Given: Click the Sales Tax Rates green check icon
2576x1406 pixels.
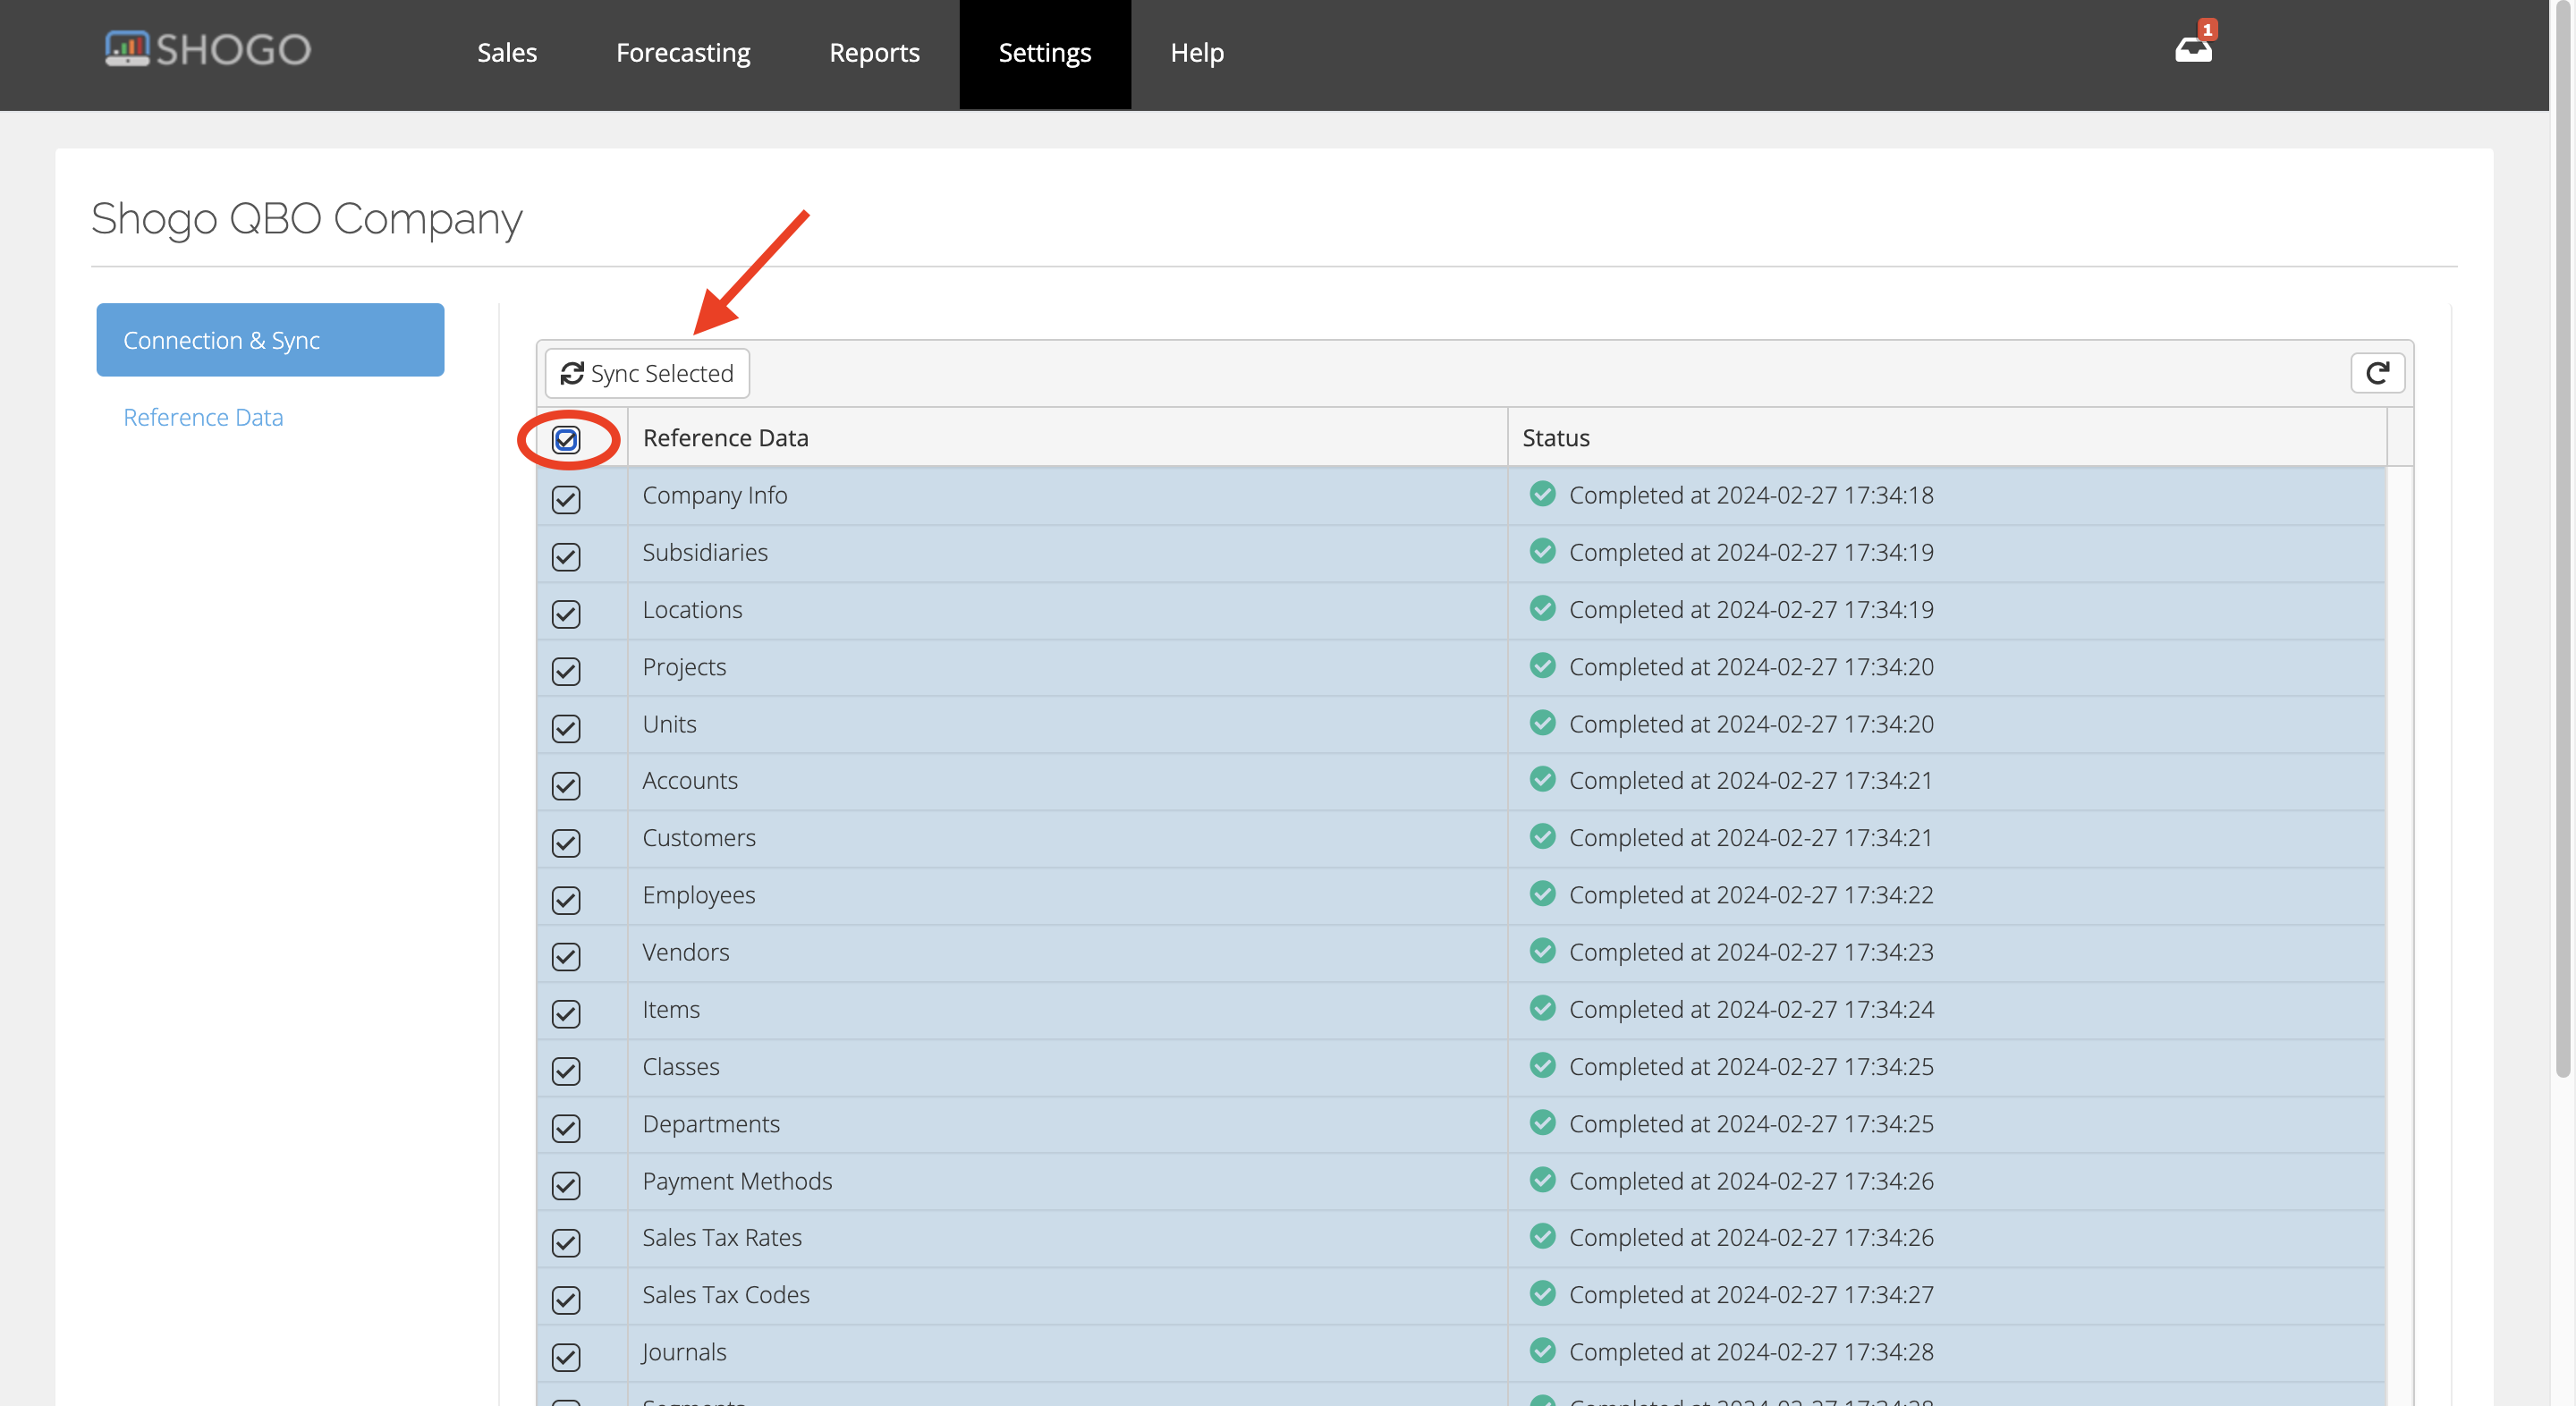Looking at the screenshot, I should tap(1543, 1235).
